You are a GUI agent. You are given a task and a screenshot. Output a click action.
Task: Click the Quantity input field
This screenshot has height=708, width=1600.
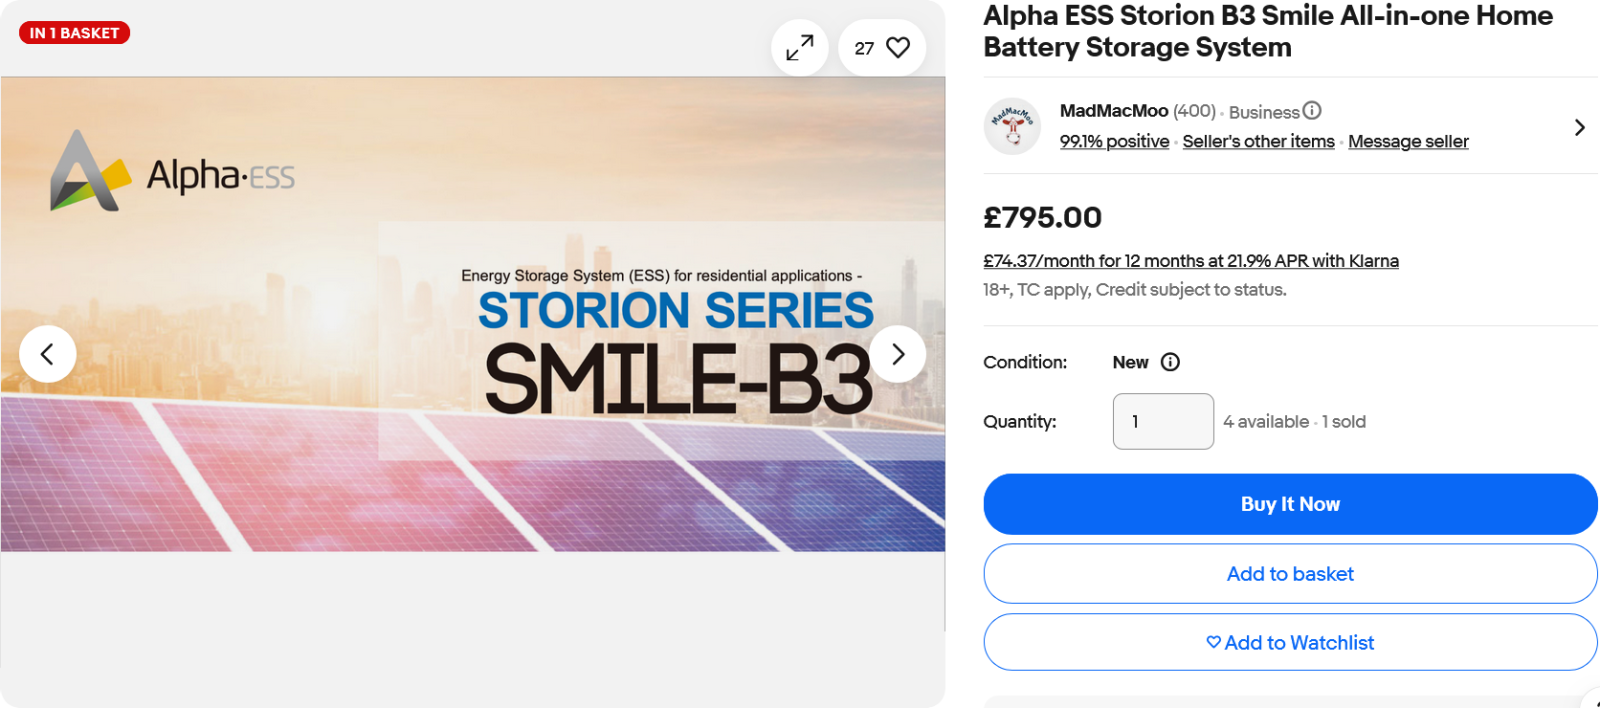(x=1162, y=421)
